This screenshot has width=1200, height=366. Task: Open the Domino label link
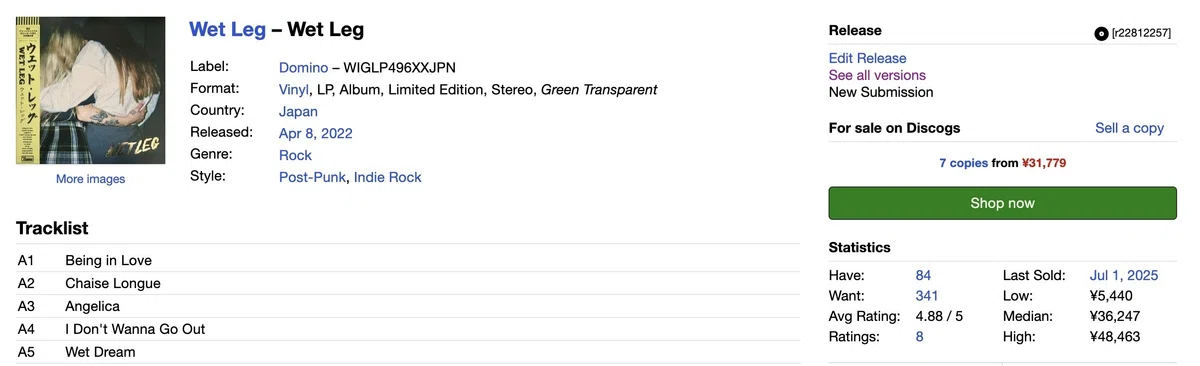pyautogui.click(x=303, y=68)
